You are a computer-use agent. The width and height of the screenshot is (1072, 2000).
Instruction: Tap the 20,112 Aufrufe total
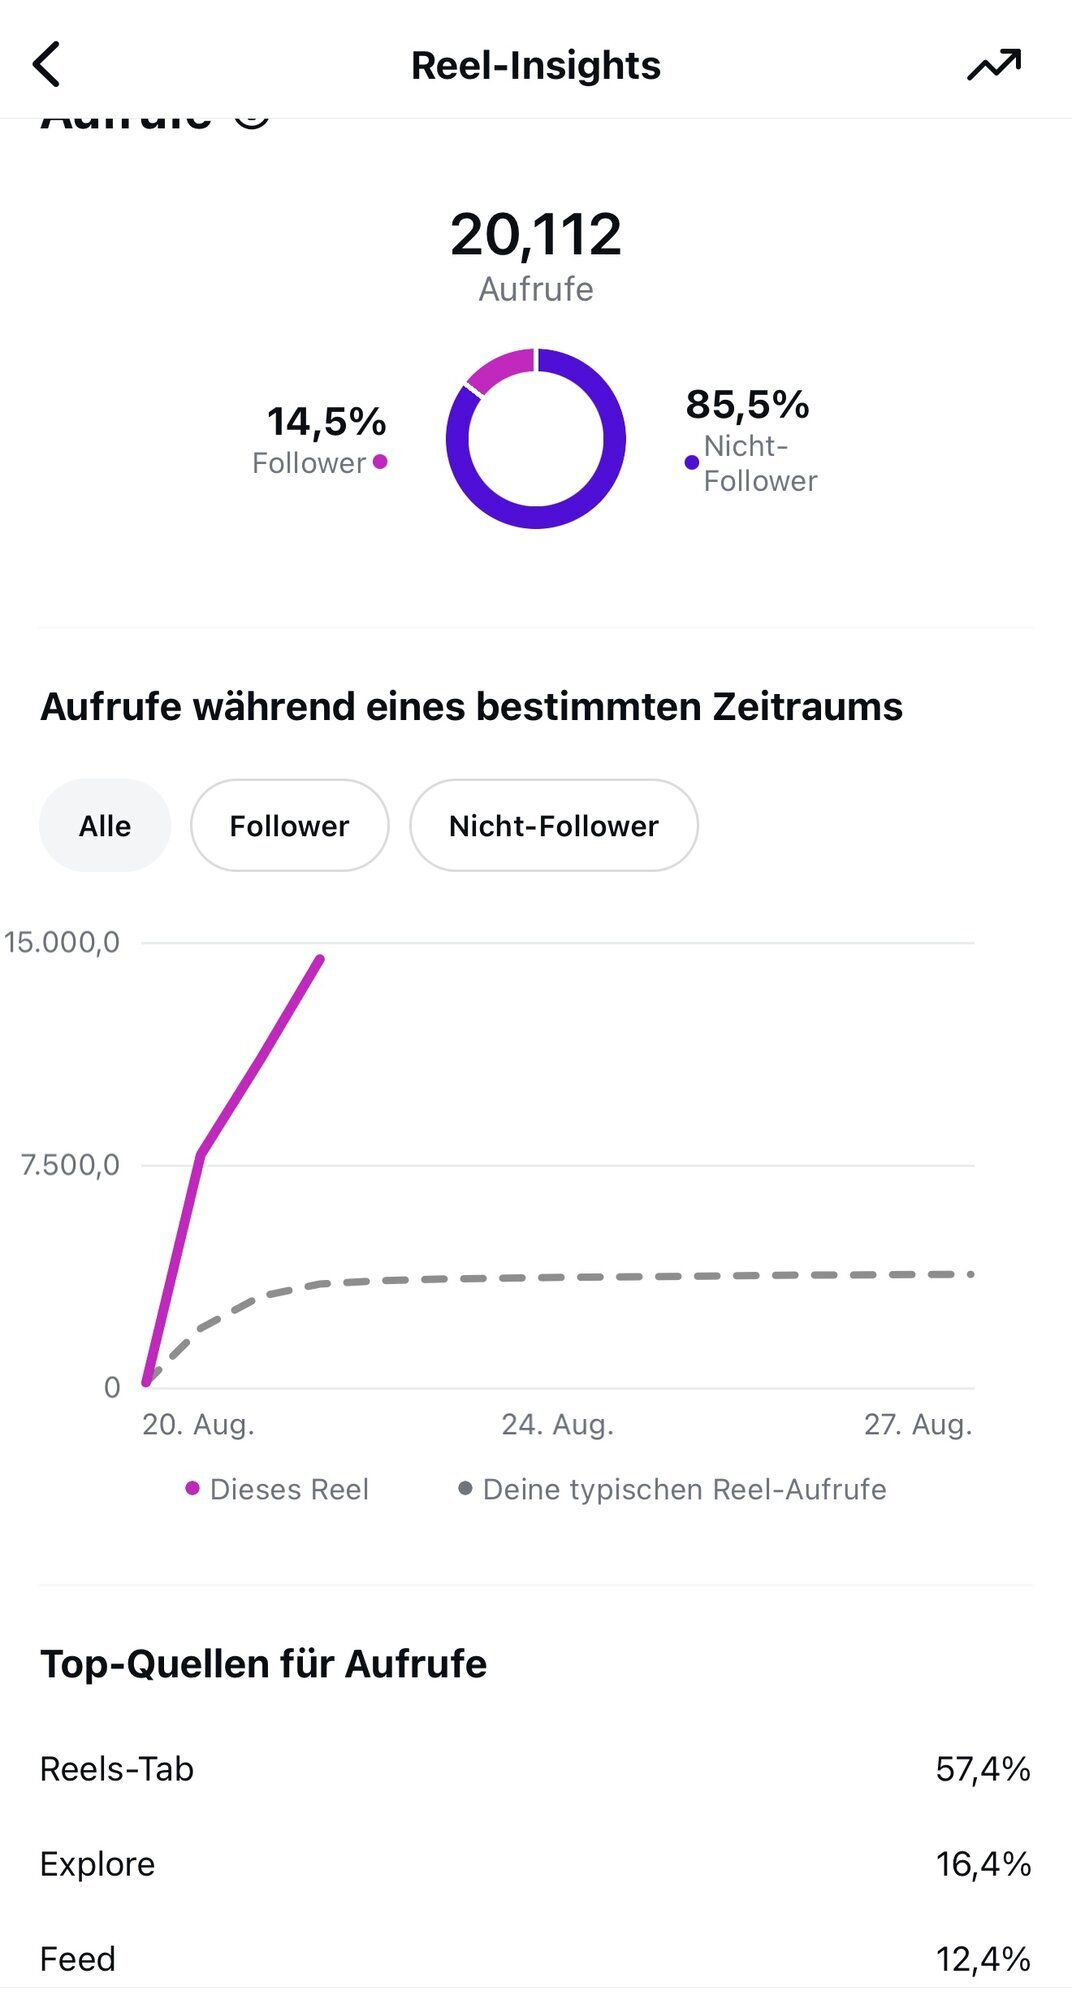point(536,255)
